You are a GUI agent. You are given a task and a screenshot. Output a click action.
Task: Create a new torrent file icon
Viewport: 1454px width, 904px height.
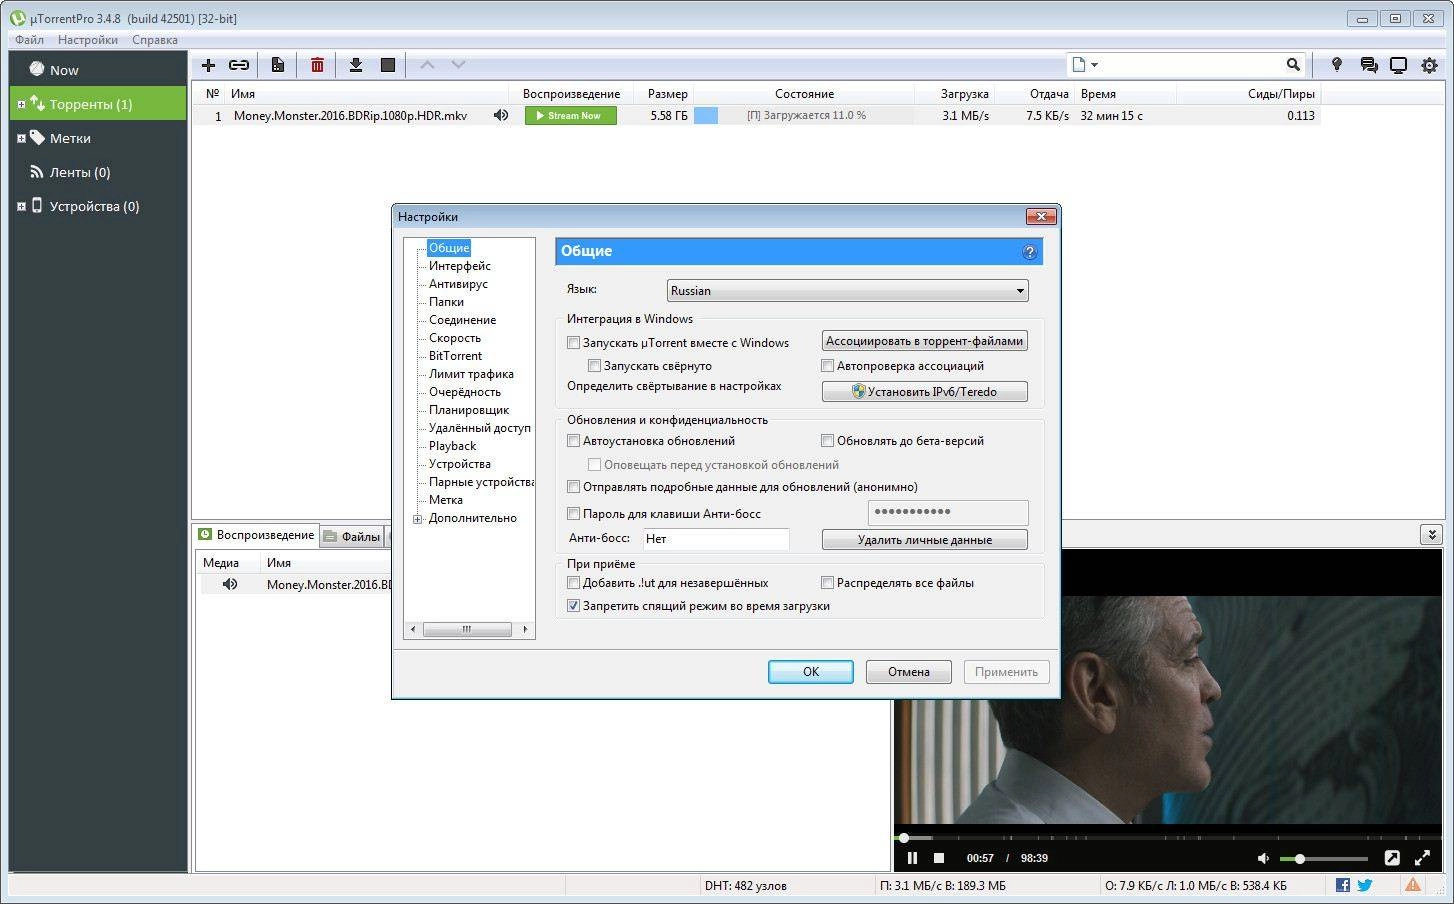click(x=277, y=64)
